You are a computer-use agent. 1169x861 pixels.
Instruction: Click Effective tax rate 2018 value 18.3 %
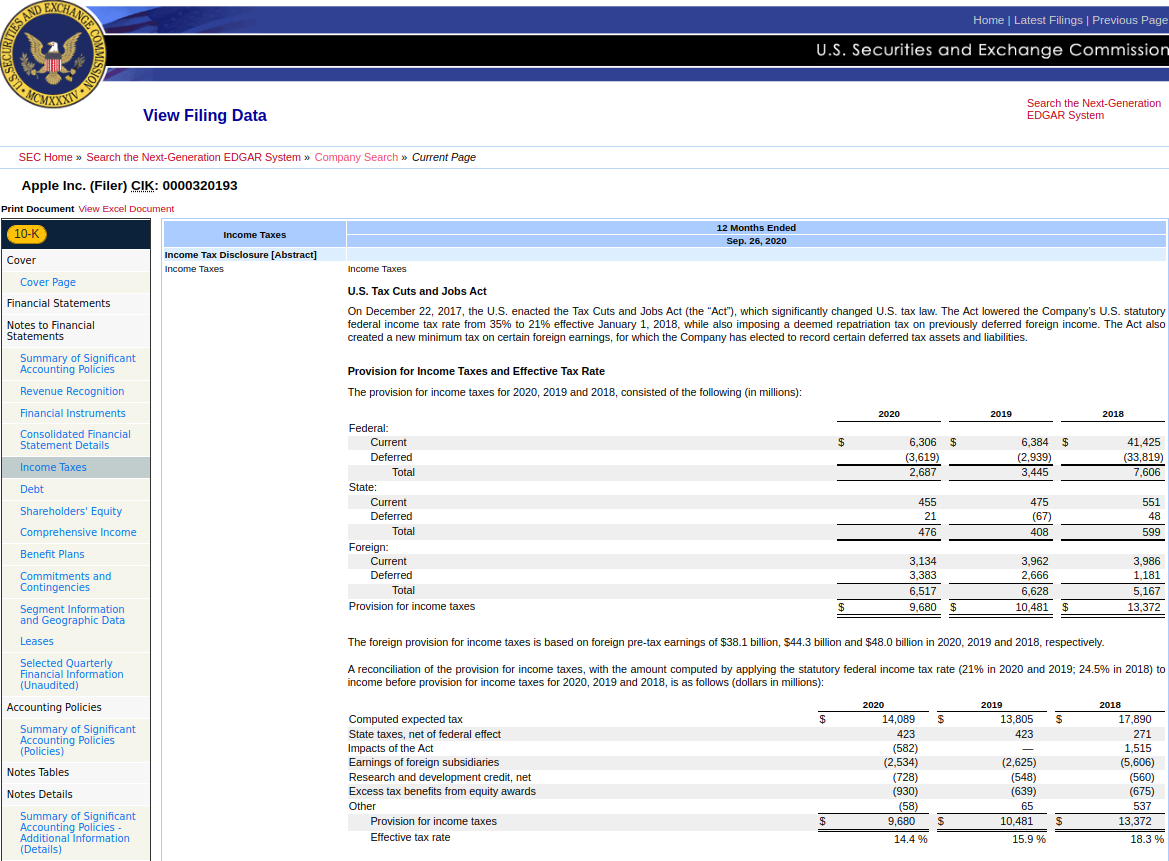point(1147,839)
